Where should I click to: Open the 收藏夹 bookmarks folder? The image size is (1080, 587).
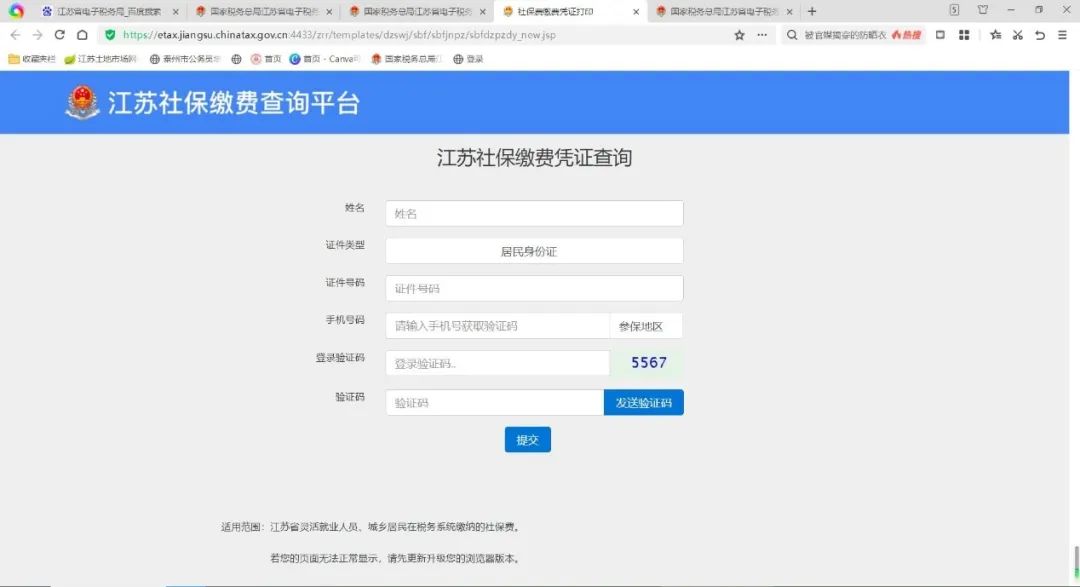pos(32,59)
